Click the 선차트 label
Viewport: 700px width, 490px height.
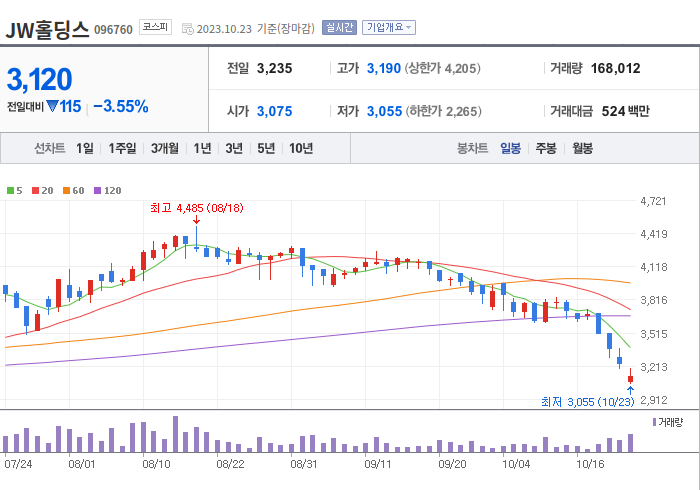[50, 148]
